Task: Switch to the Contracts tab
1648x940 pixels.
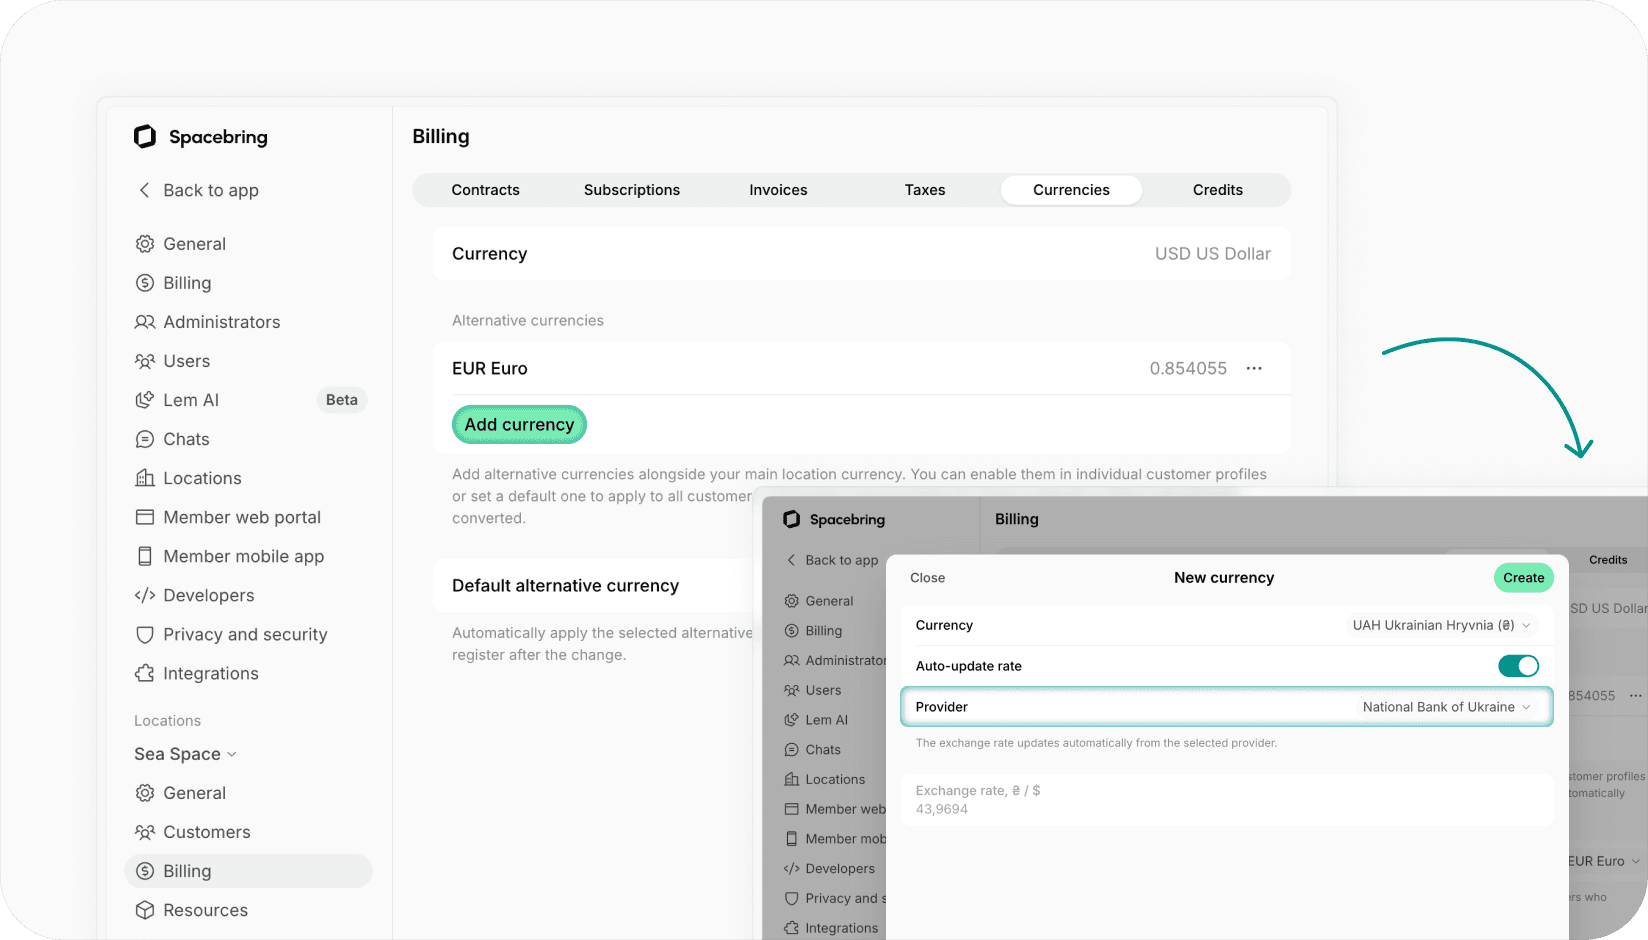Action: (x=486, y=190)
